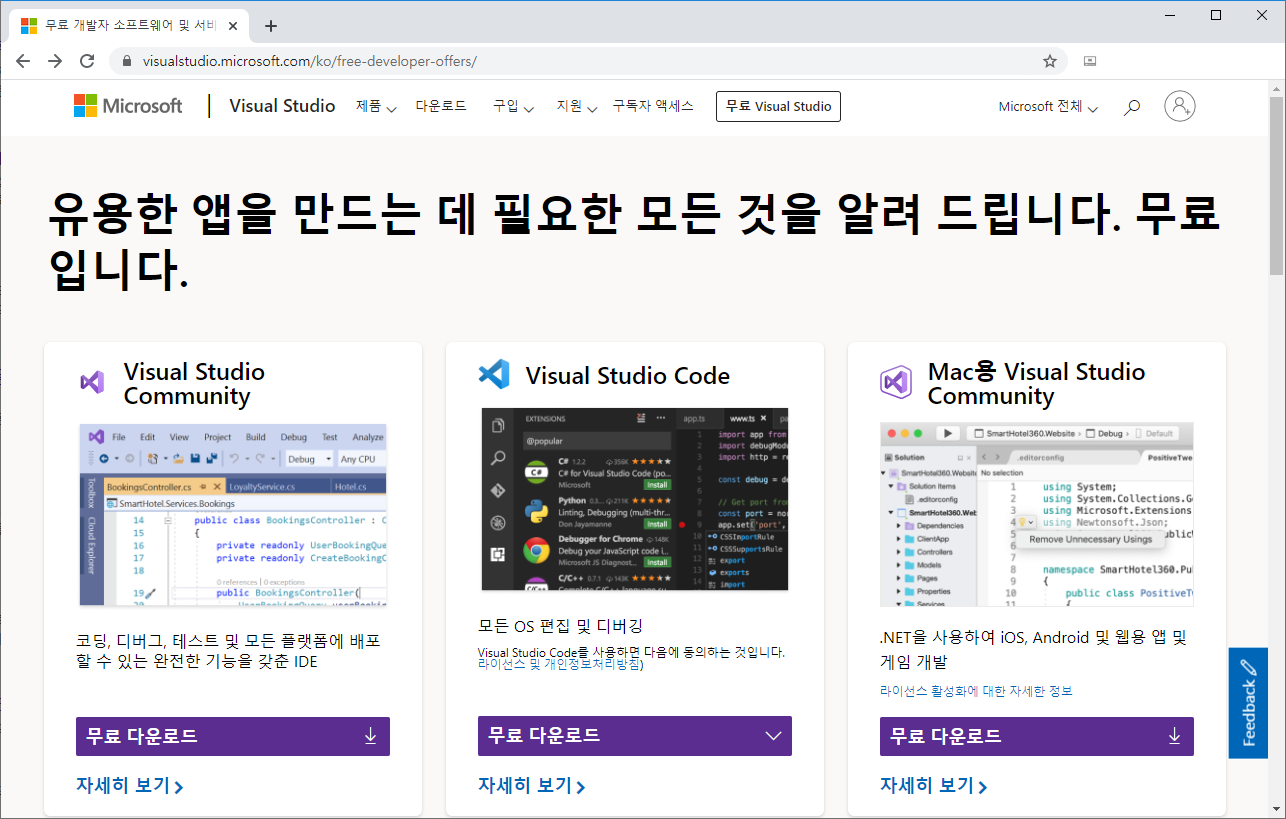The height and width of the screenshot is (819, 1286).
Task: Expand the 구입 menu
Action: point(513,106)
